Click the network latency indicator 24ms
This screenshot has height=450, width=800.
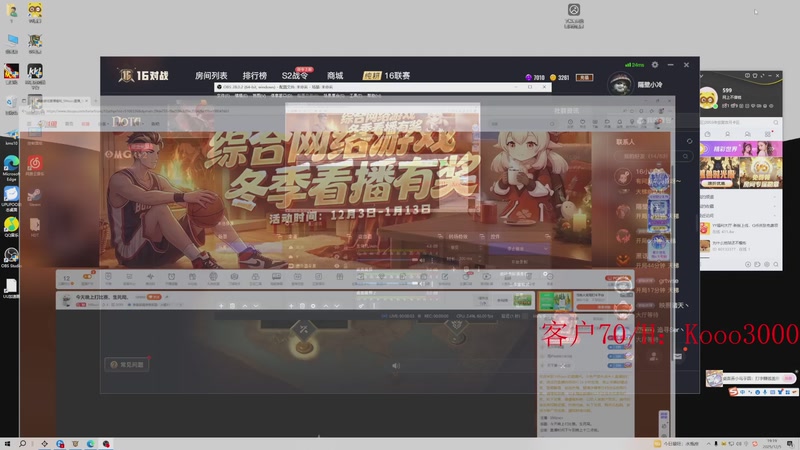tap(634, 65)
